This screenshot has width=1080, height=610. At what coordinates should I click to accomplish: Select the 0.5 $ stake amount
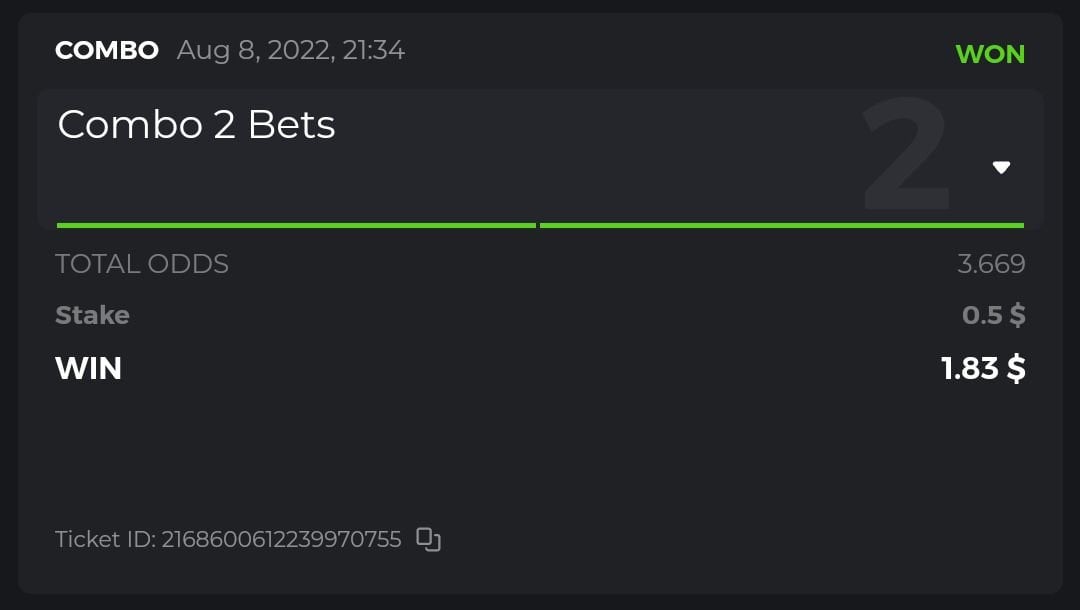(x=993, y=315)
